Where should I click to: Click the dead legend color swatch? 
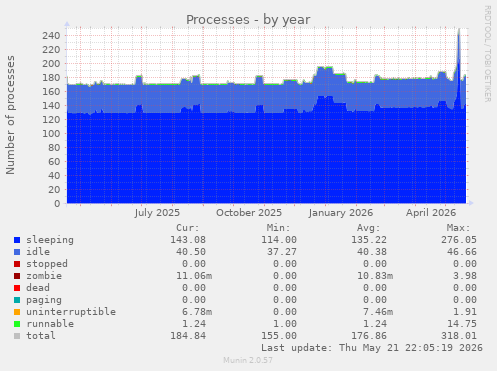(x=17, y=288)
